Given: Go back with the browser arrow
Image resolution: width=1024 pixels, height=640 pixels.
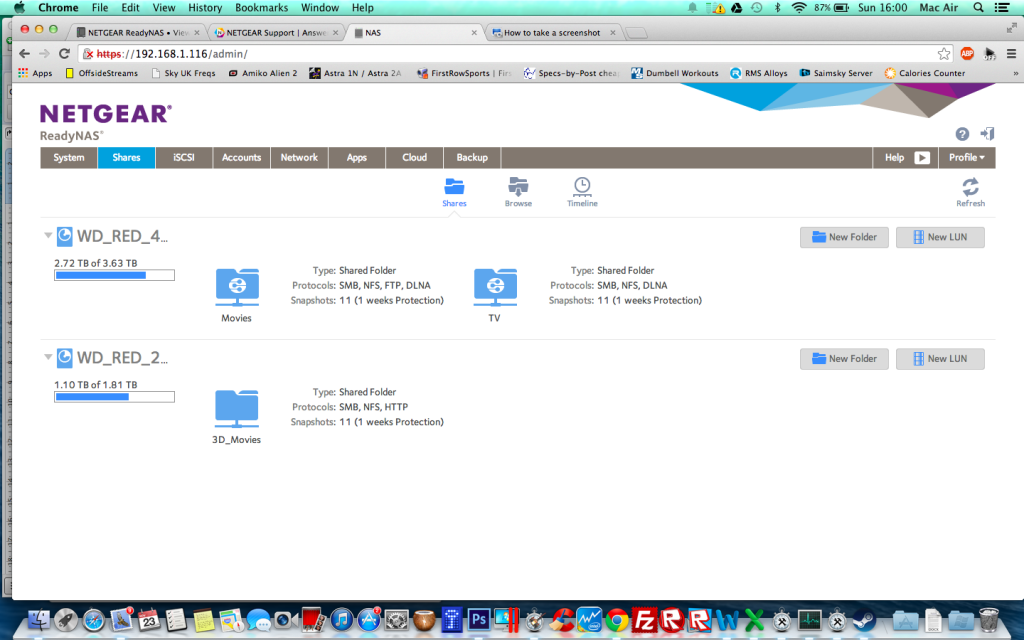Looking at the screenshot, I should pyautogui.click(x=24, y=54).
